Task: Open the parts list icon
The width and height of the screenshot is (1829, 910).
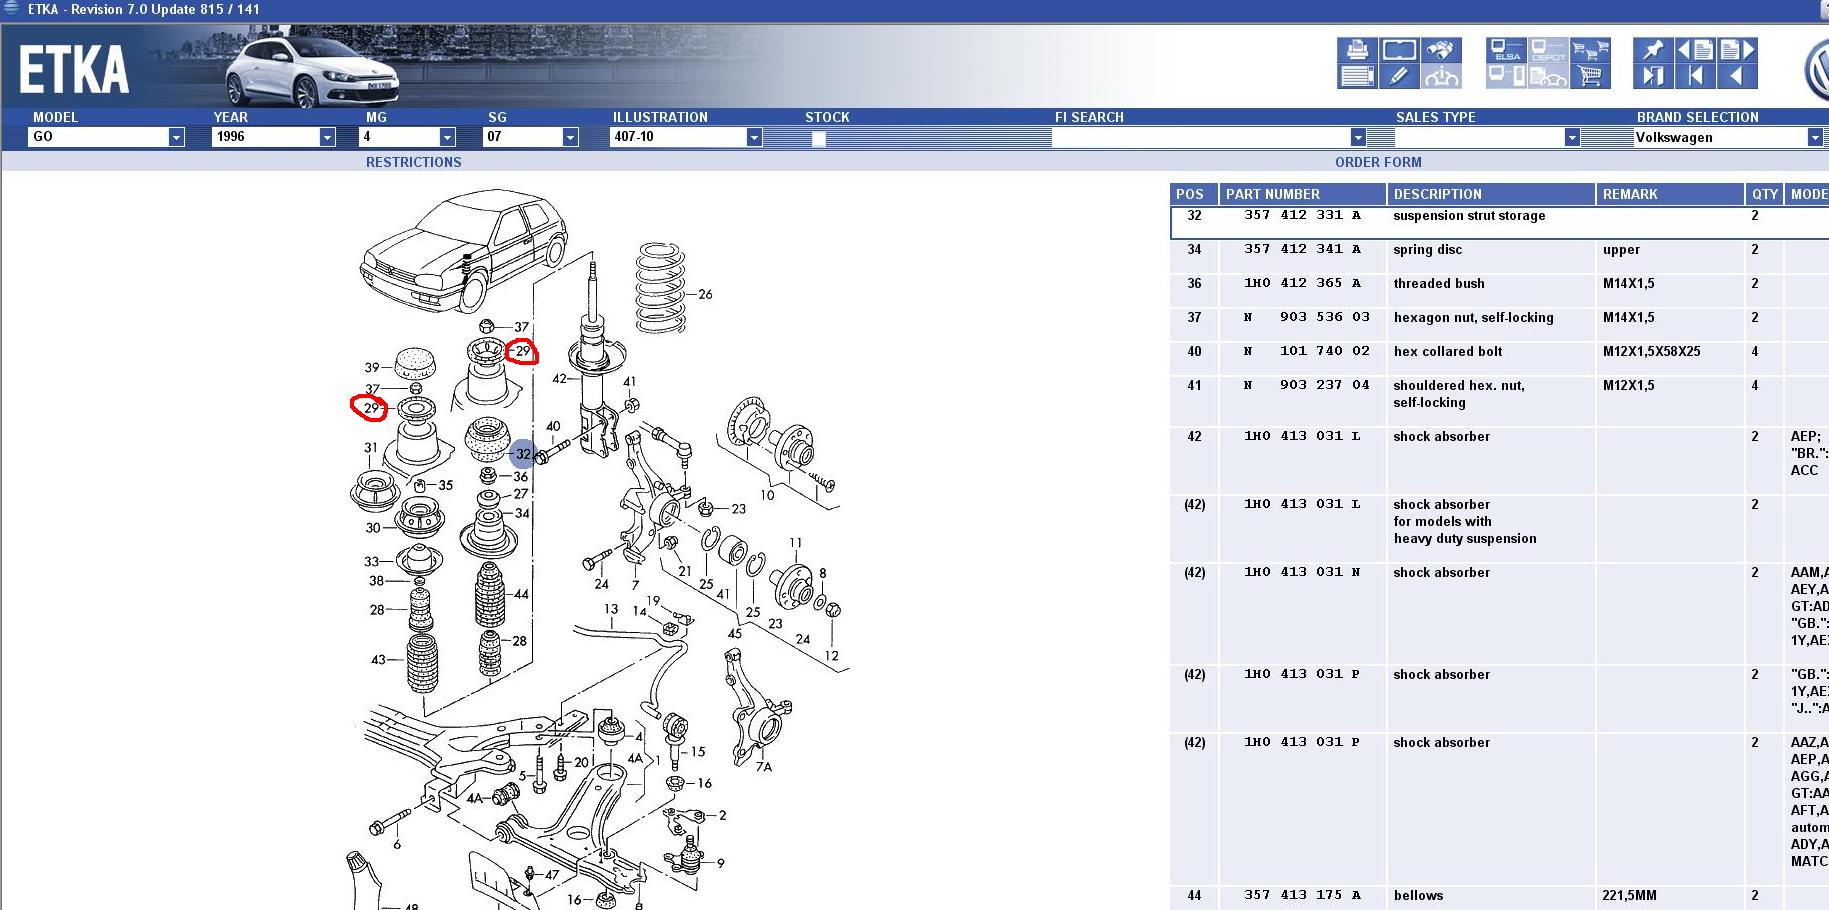Action: coord(1357,76)
